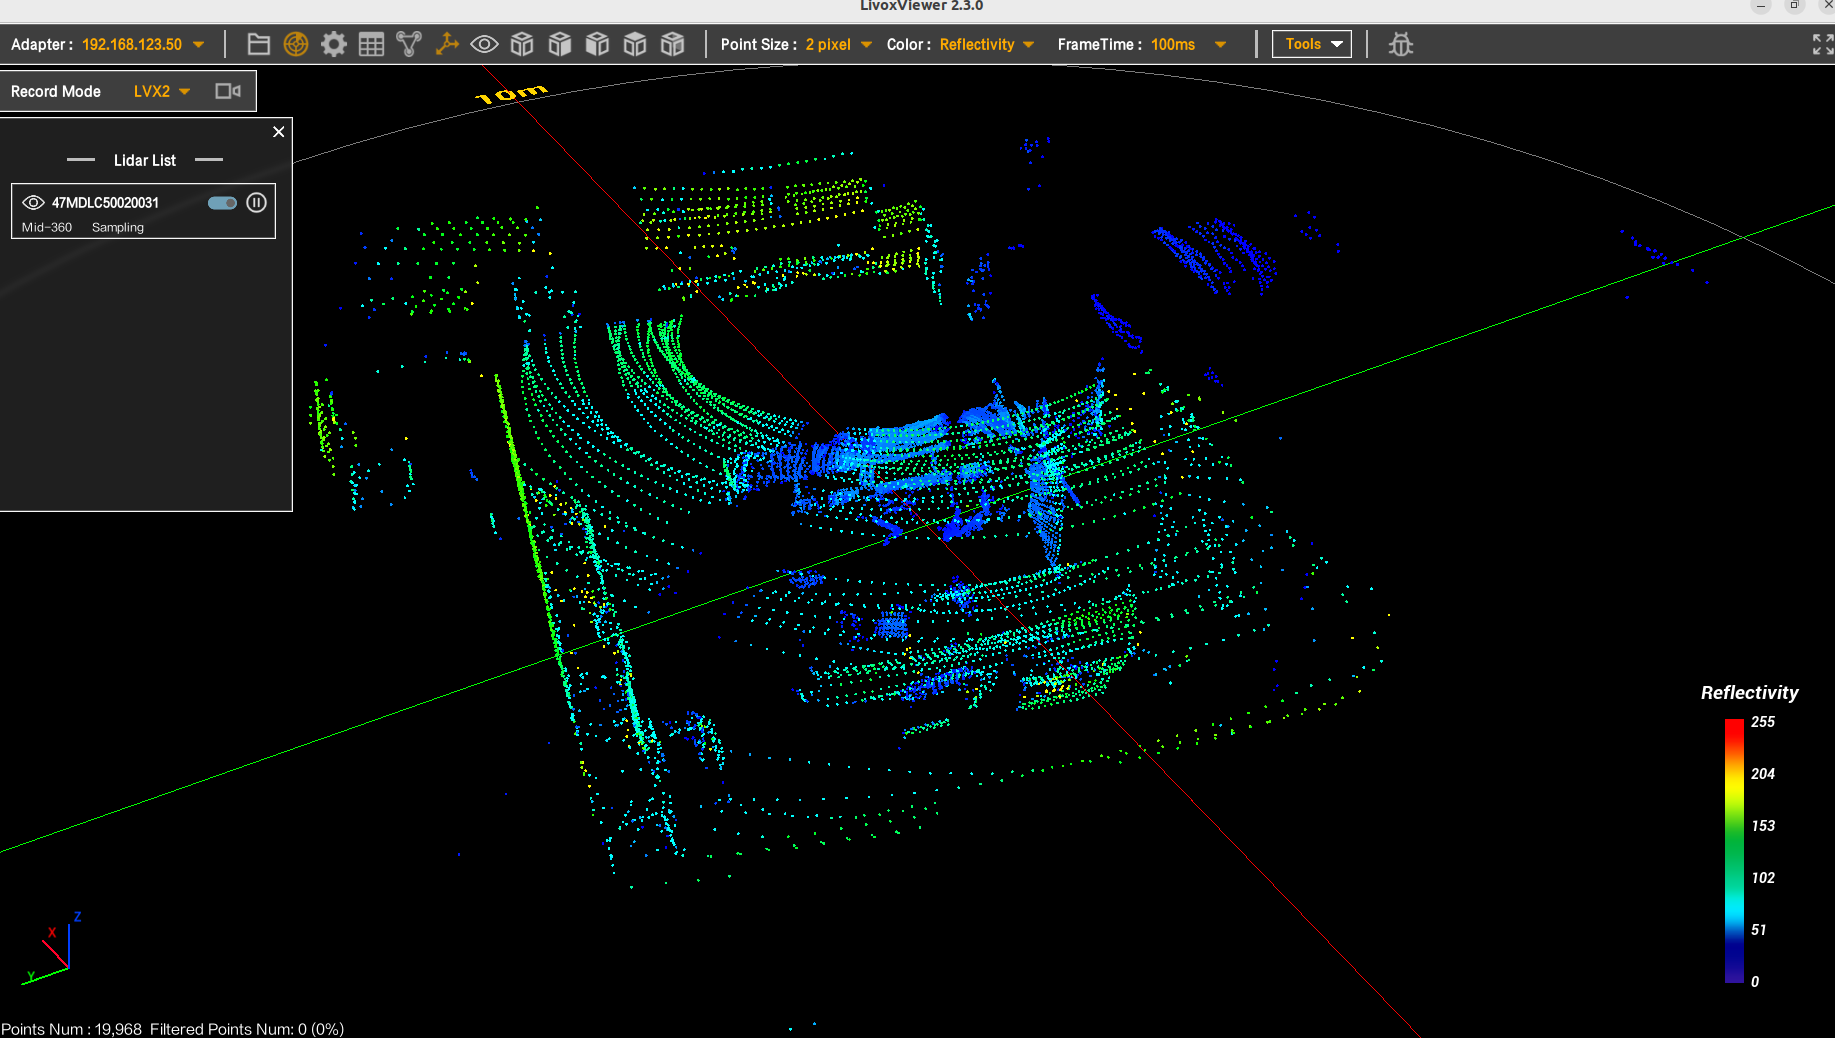1835x1038 pixels.
Task: Open the Tools menu button
Action: pos(1311,44)
